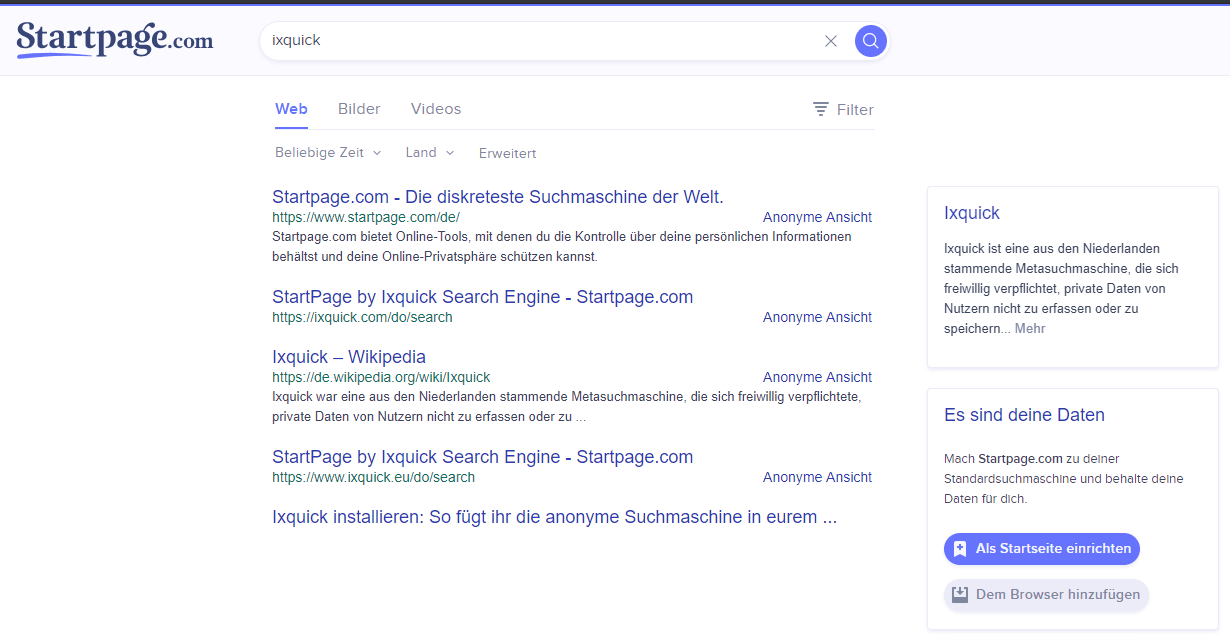The image size is (1230, 640).
Task: Click 'Dem Browser hinzufügen' button
Action: [x=1046, y=595]
